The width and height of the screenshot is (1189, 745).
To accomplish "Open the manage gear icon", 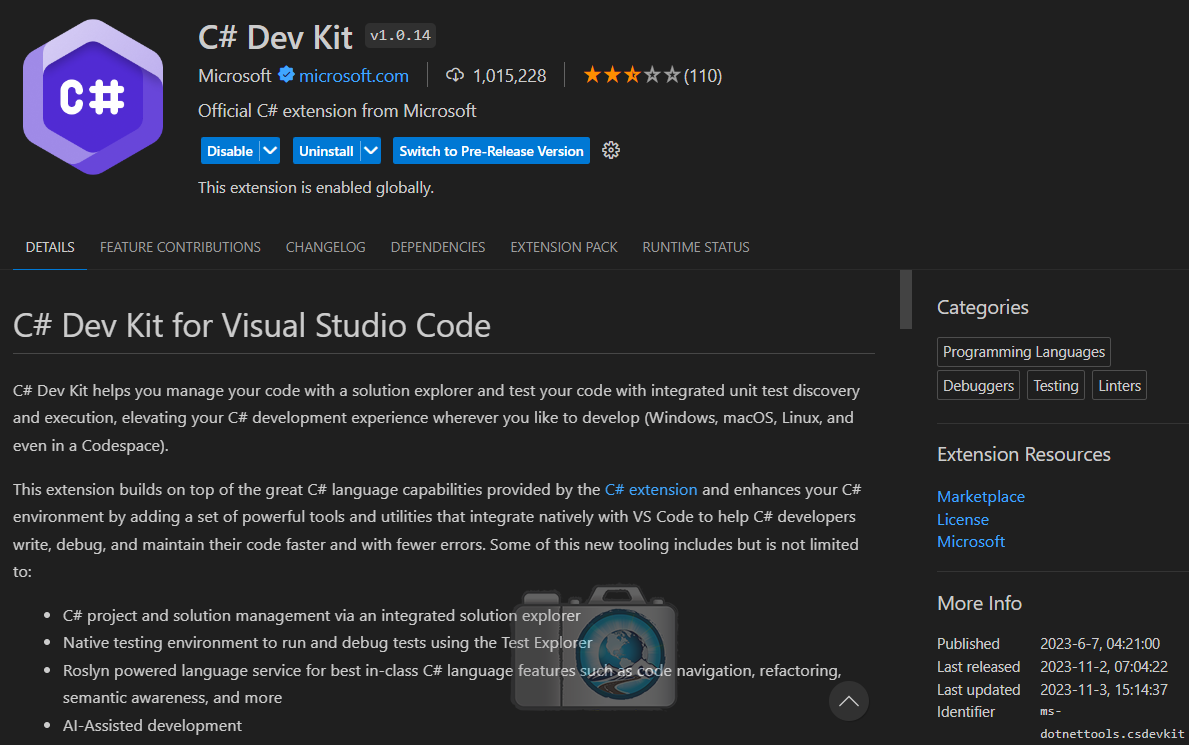I will tap(611, 151).
